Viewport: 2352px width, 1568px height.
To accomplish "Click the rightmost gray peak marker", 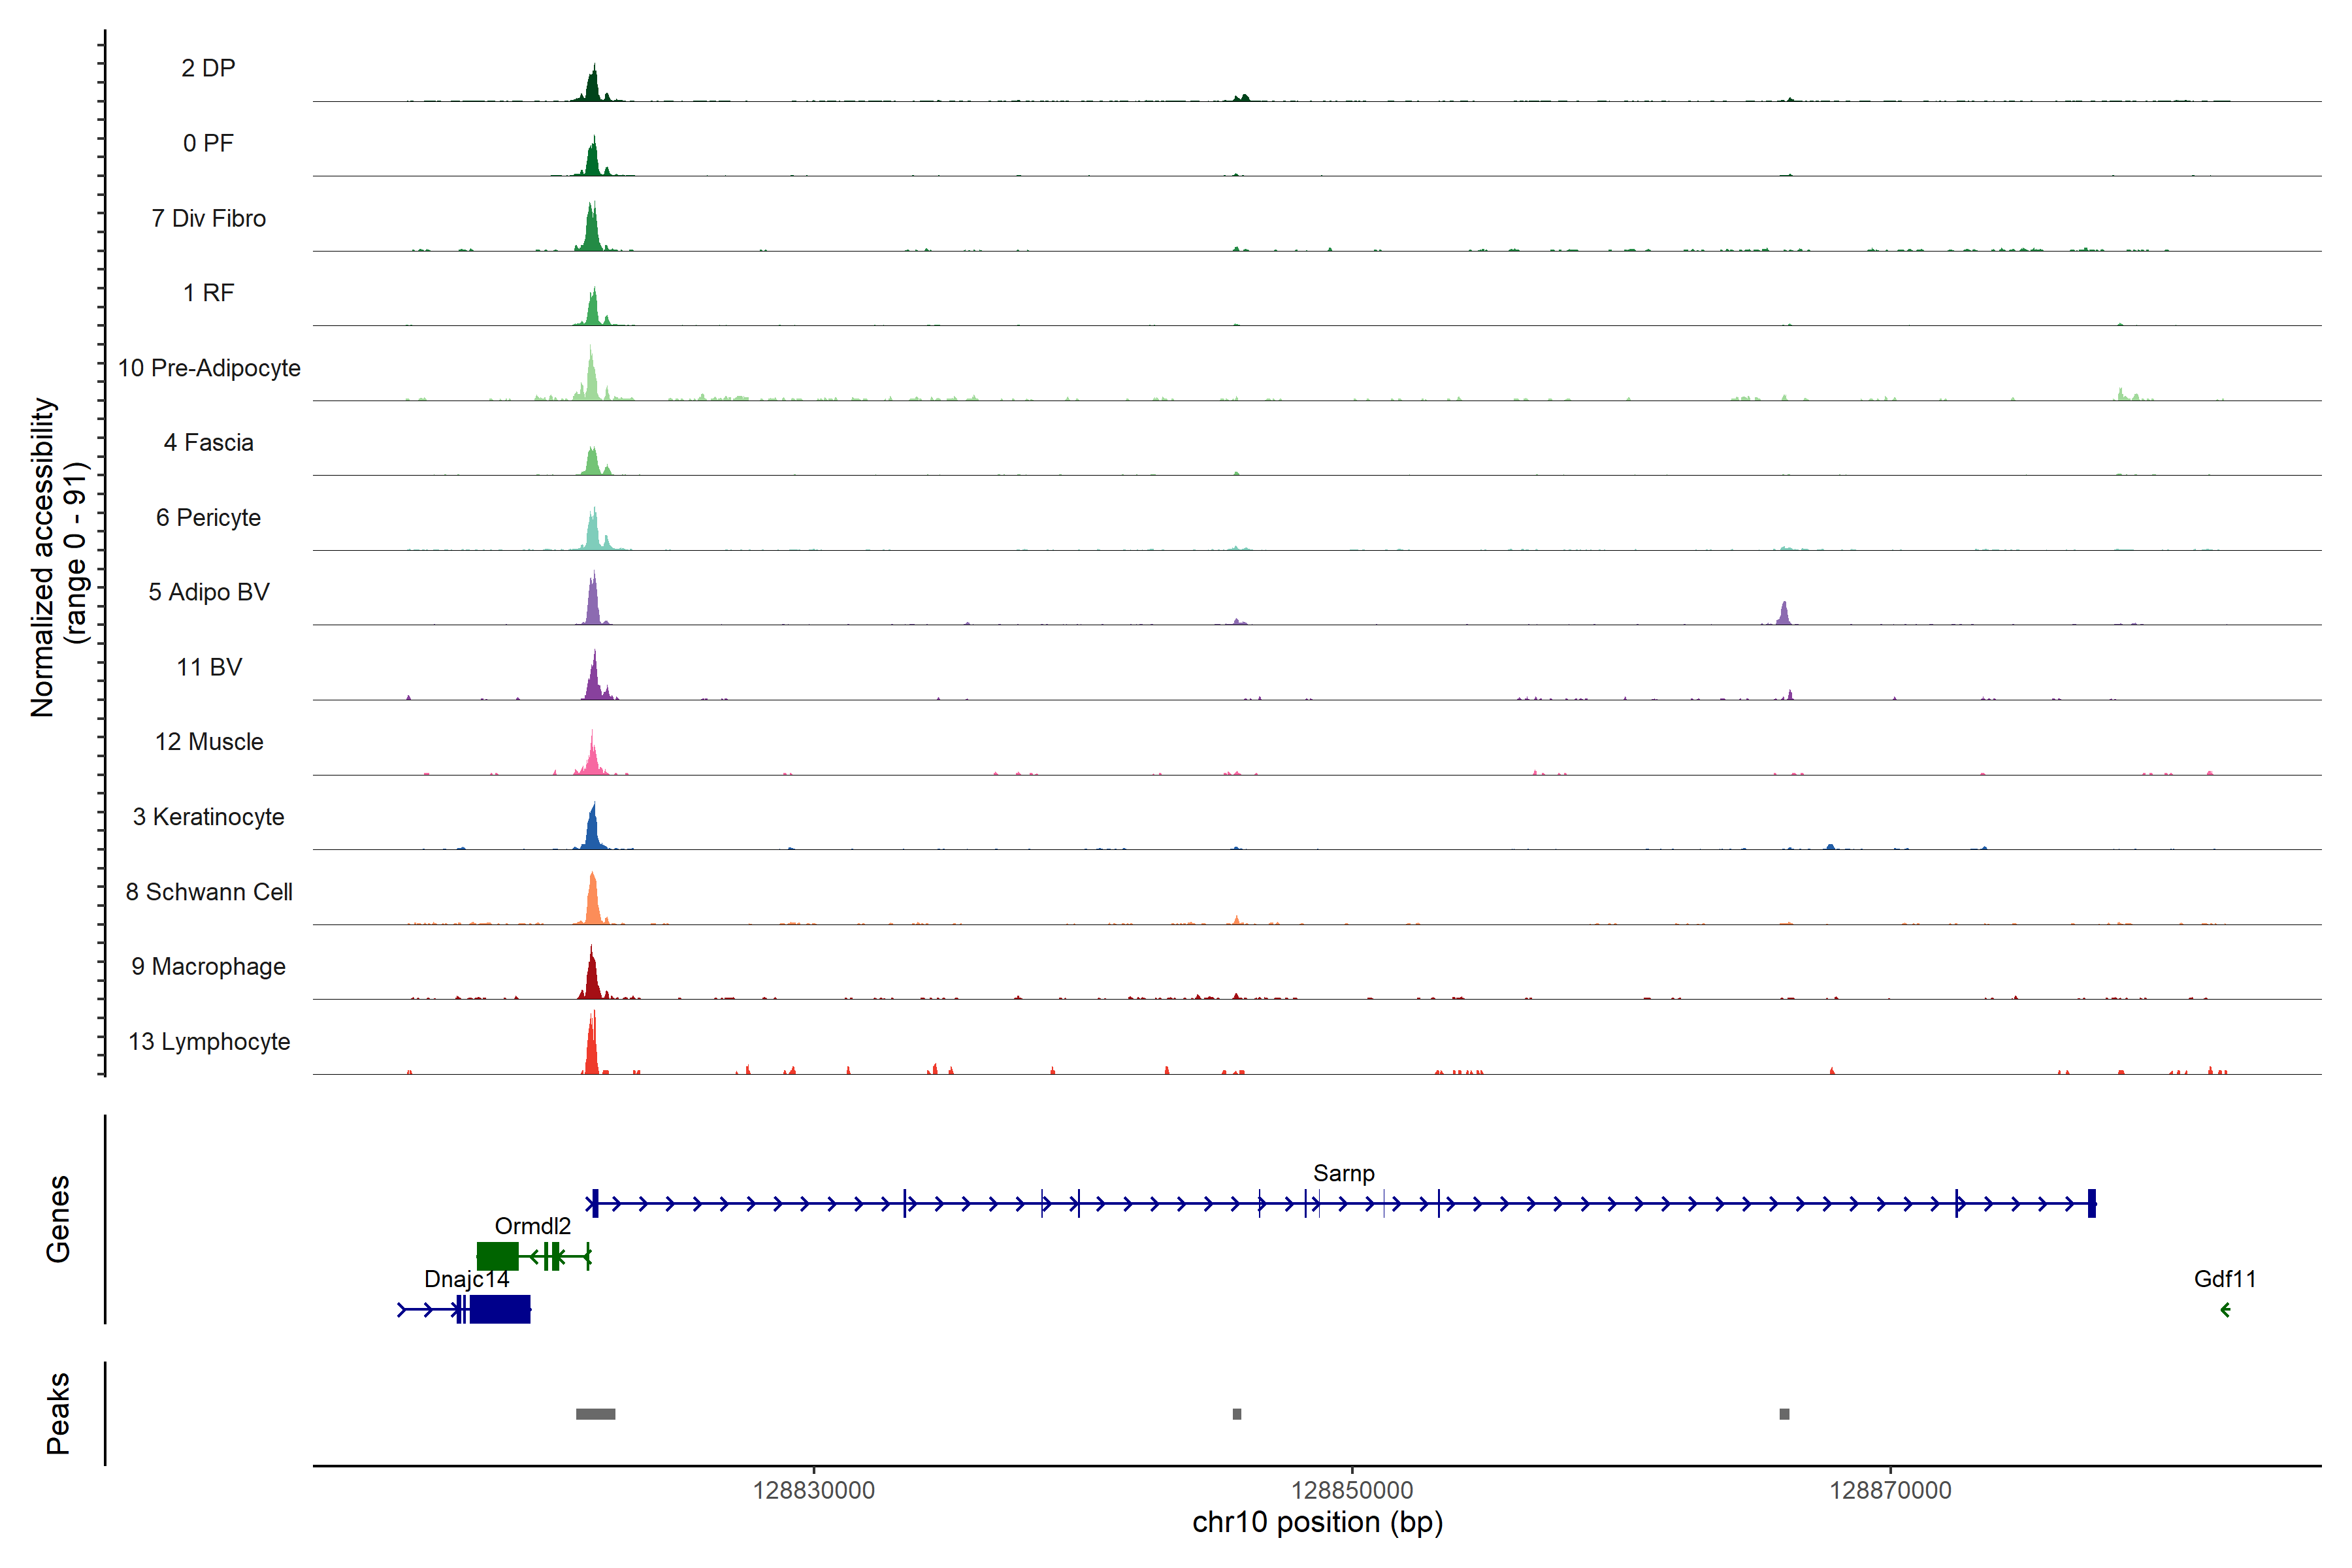I will pos(1784,1414).
